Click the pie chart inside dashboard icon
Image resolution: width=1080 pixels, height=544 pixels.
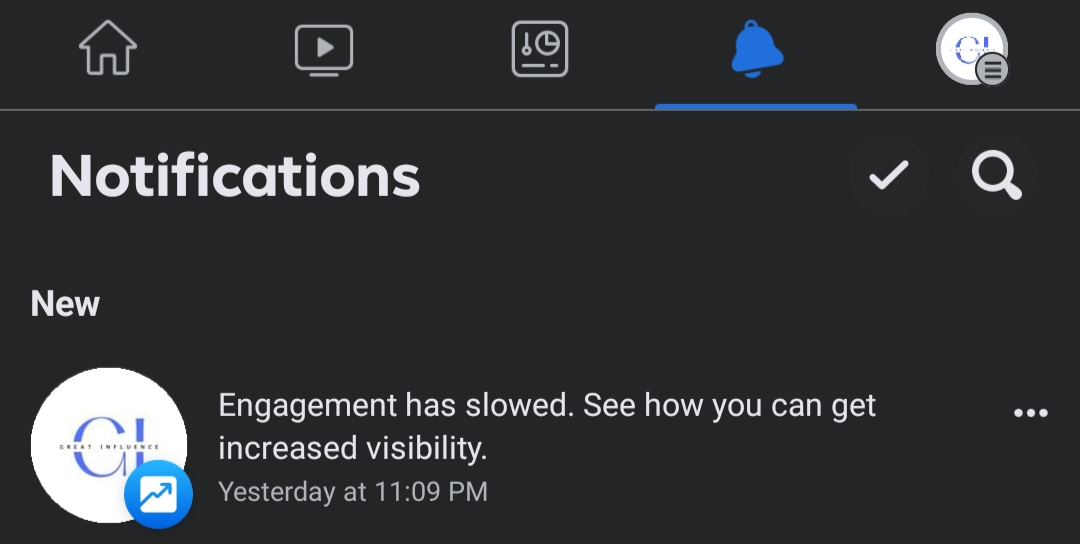[548, 43]
